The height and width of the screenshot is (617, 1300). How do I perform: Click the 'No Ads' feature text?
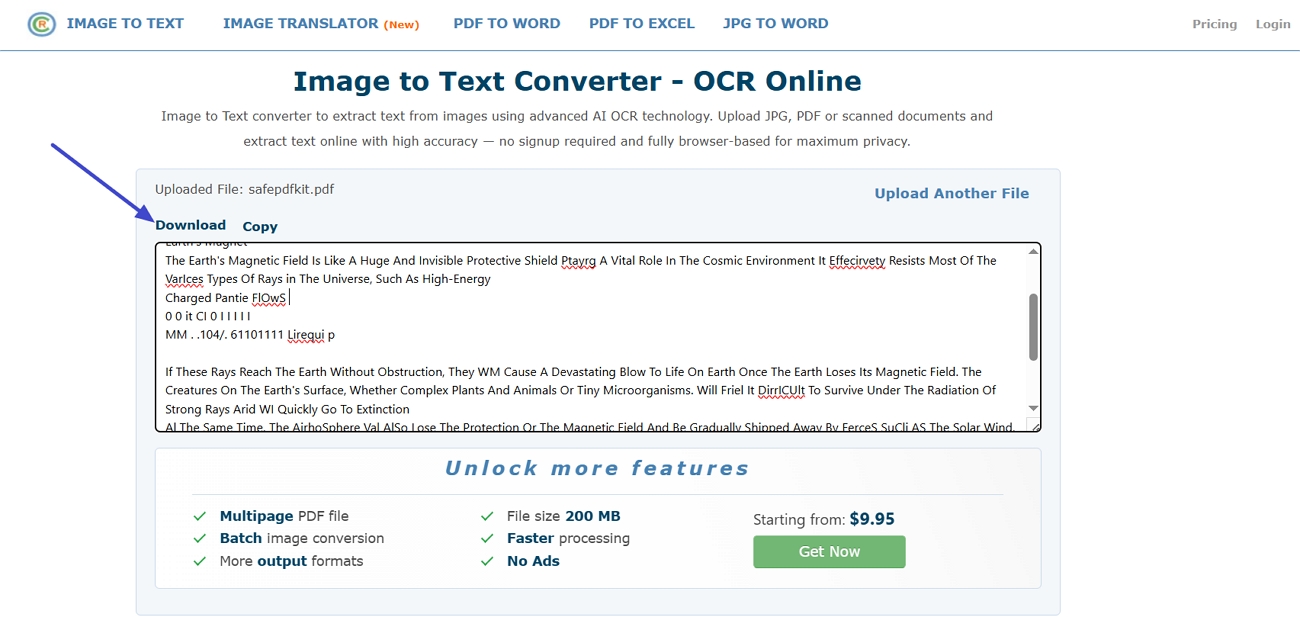(533, 561)
